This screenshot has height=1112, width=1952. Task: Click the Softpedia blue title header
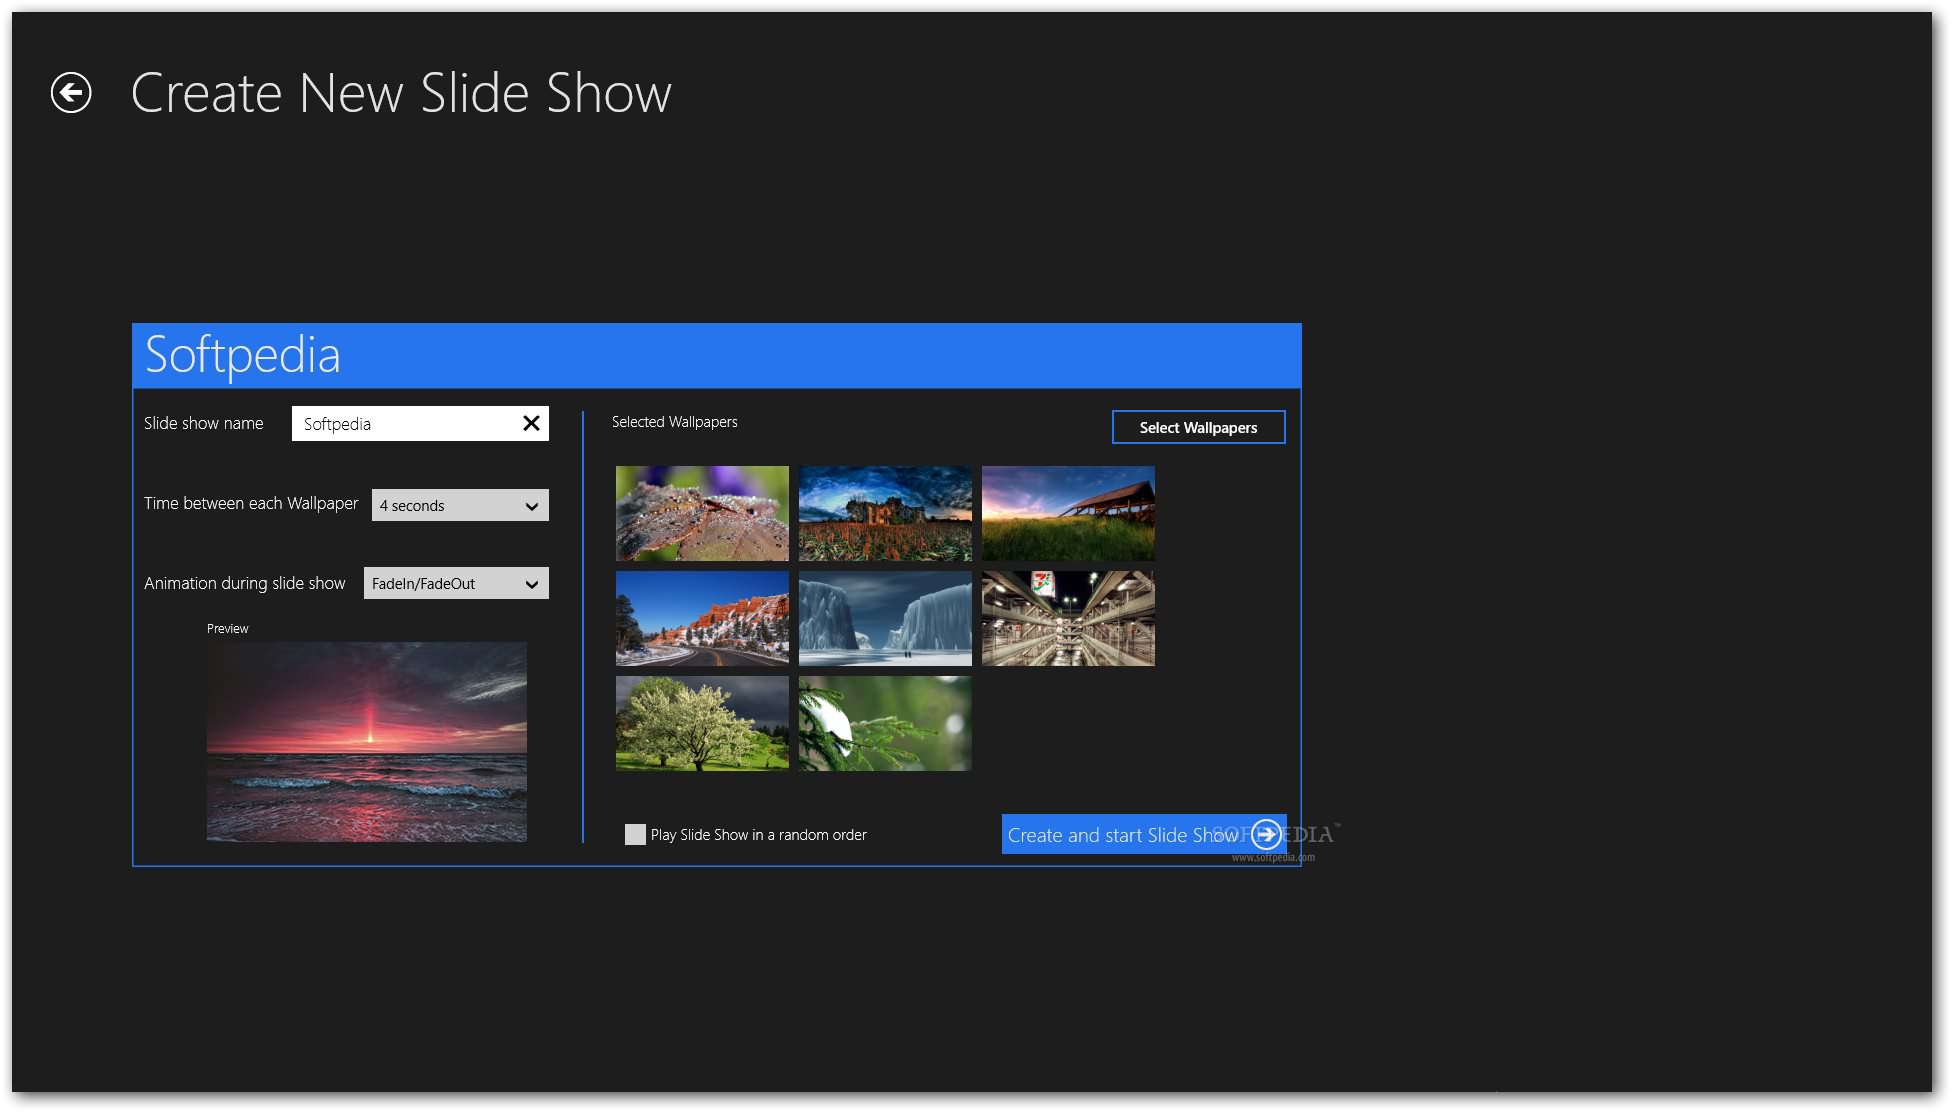[x=717, y=355]
